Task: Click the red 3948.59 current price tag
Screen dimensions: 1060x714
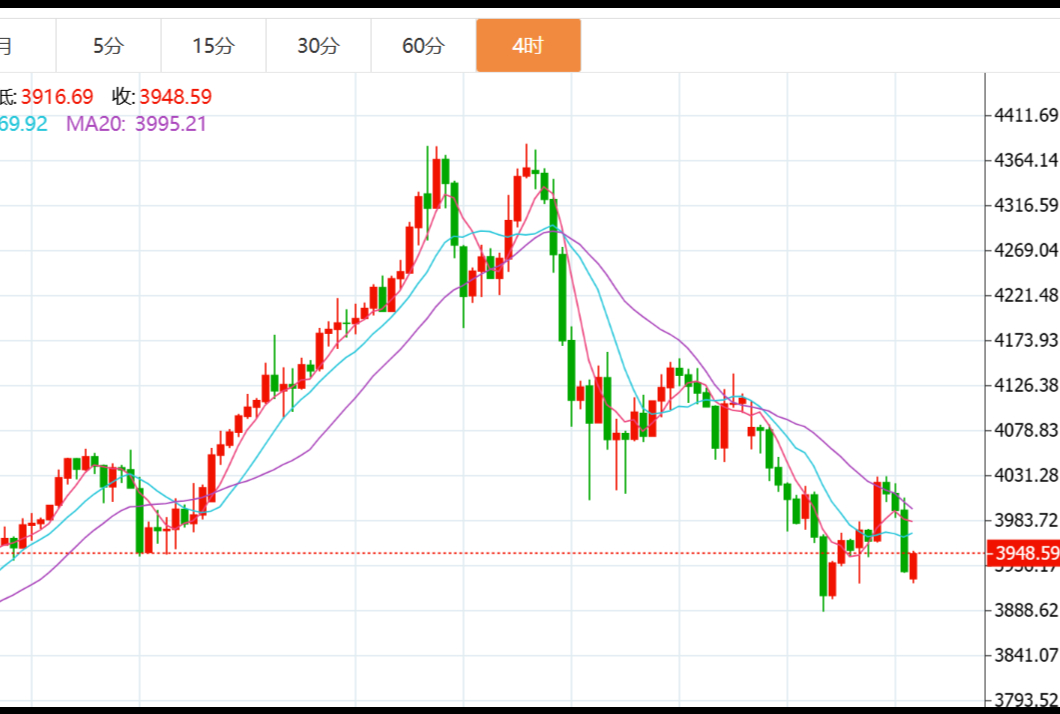Action: (1023, 553)
